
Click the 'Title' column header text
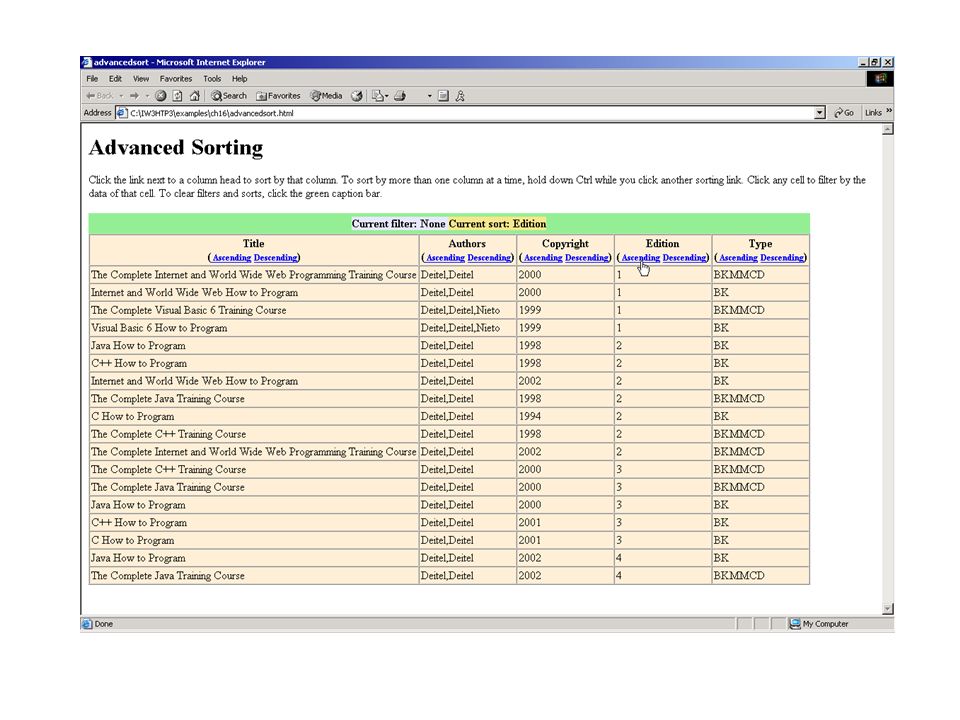tap(253, 244)
